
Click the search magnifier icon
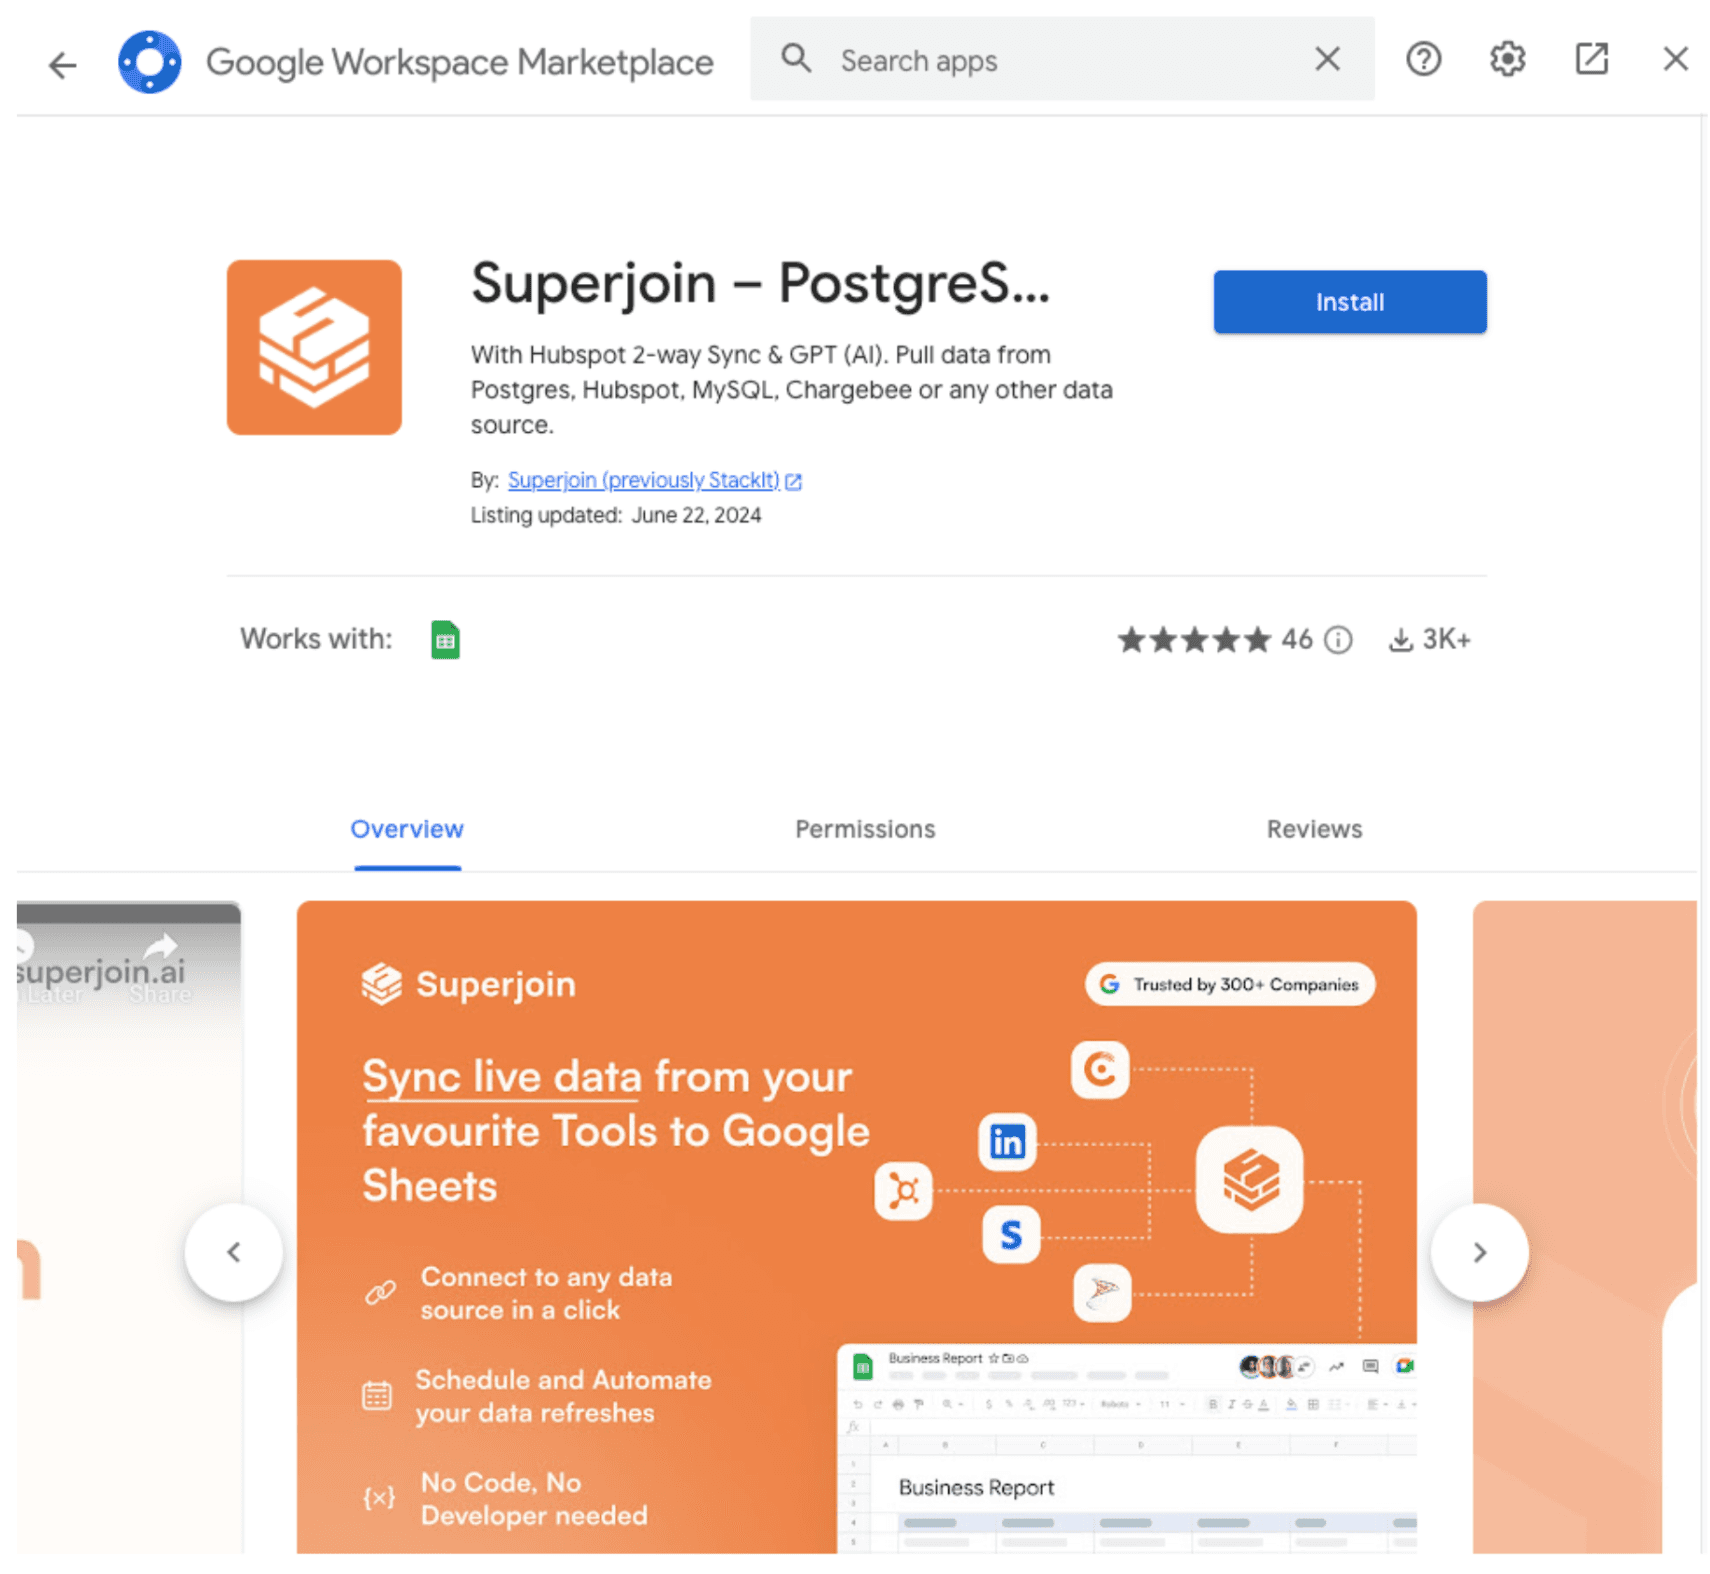pyautogui.click(x=795, y=59)
